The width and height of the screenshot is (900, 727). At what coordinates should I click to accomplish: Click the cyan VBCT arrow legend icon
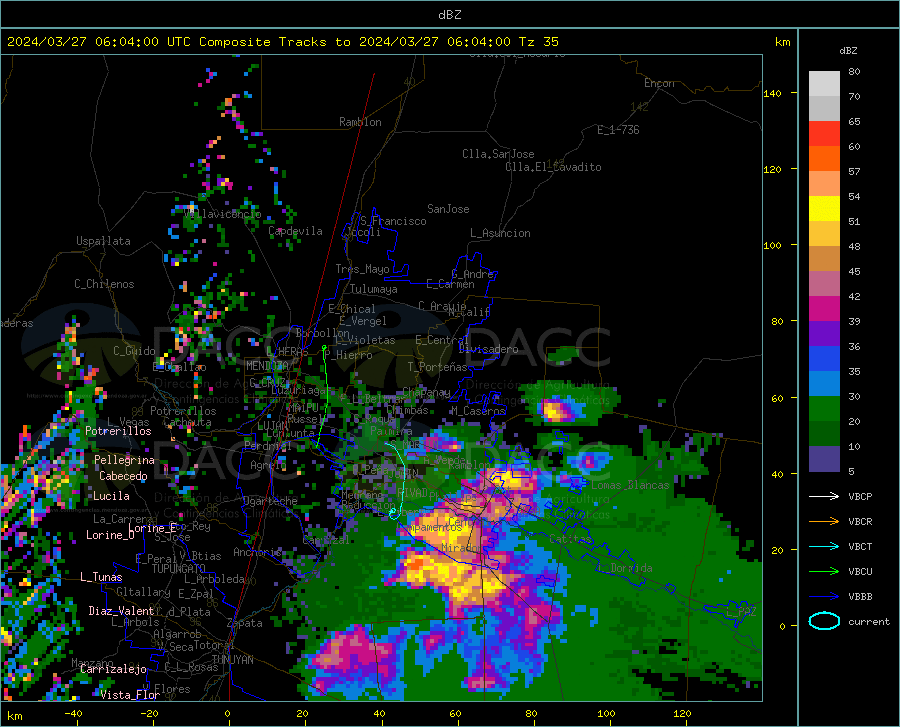click(824, 546)
